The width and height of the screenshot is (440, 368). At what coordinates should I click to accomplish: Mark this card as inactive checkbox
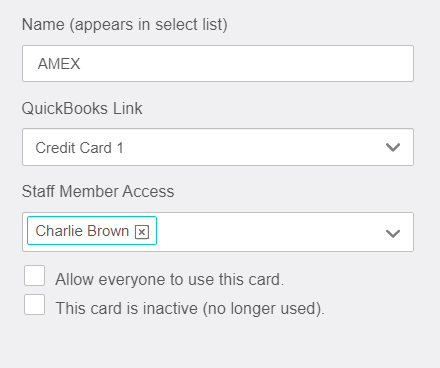34,305
